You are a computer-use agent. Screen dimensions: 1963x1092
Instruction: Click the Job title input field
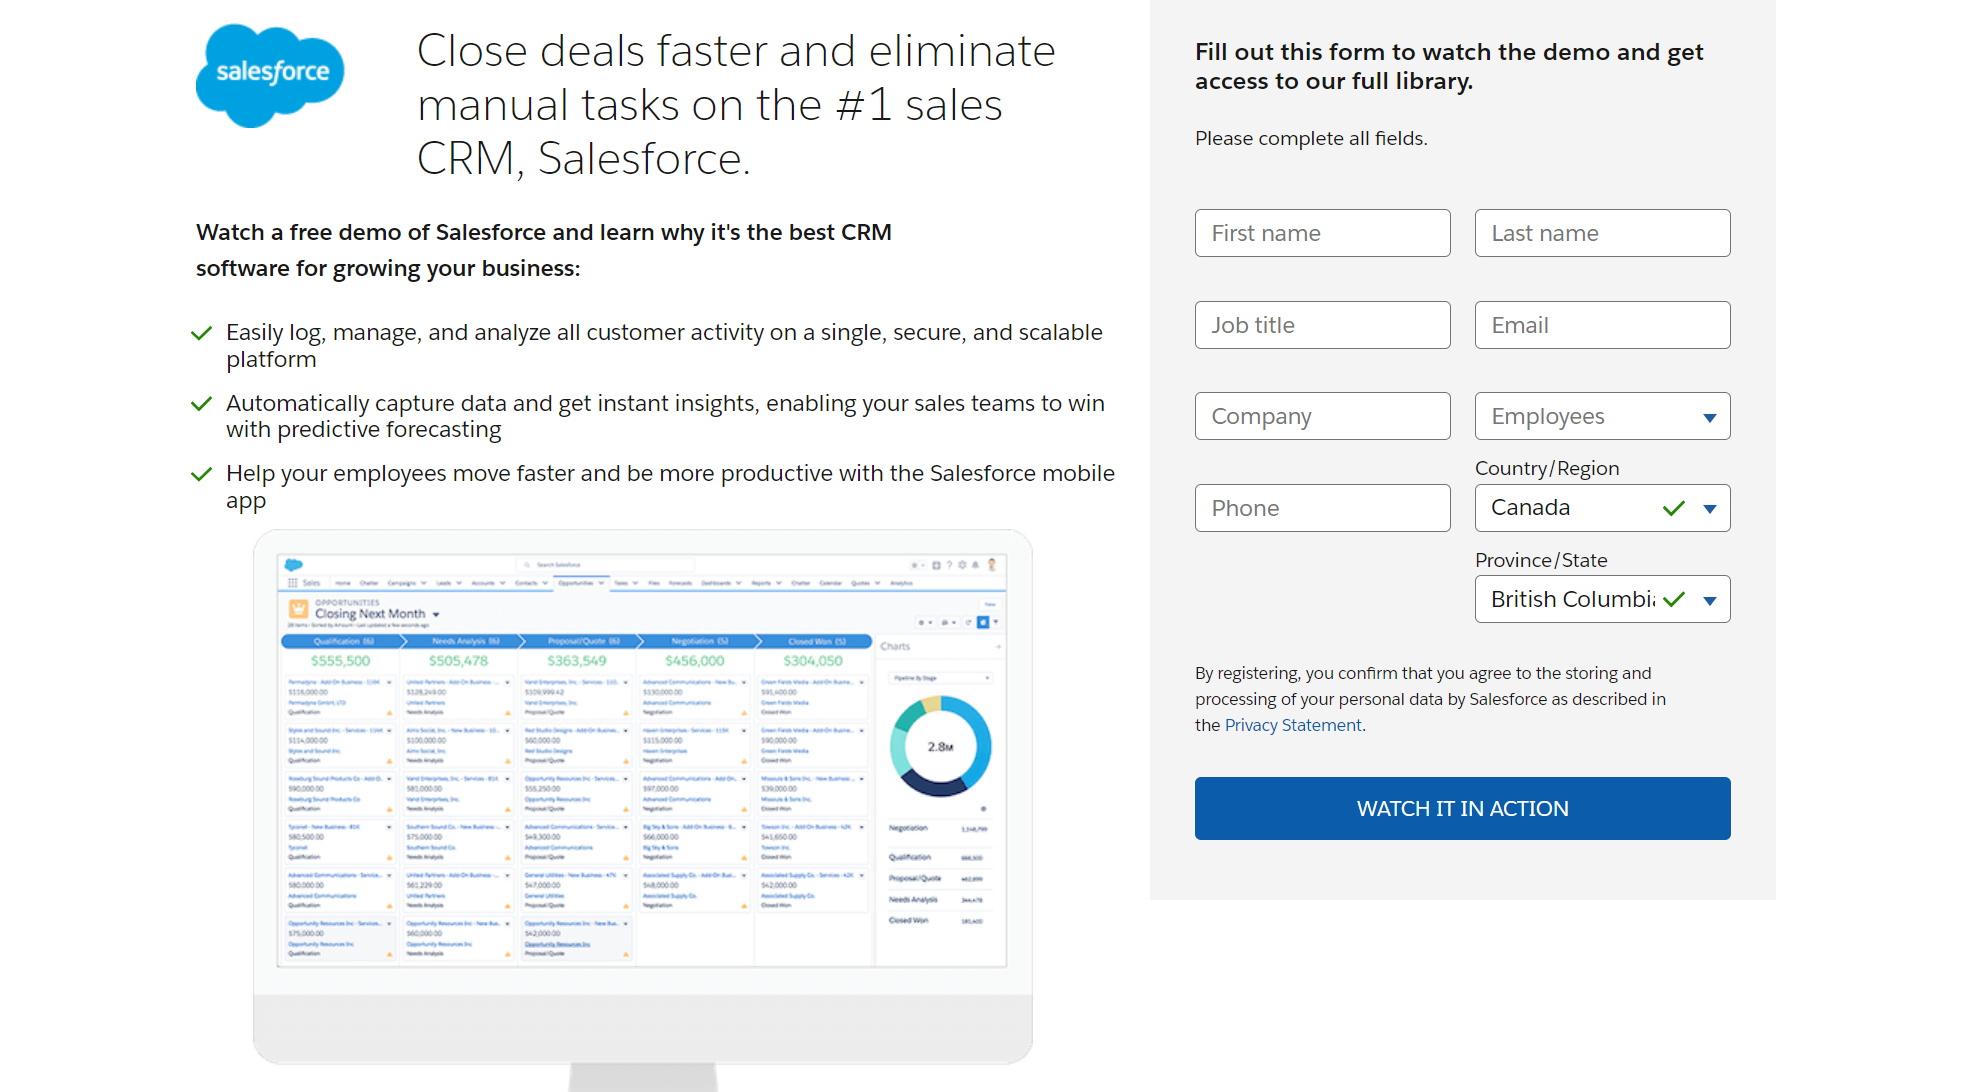[x=1323, y=324]
